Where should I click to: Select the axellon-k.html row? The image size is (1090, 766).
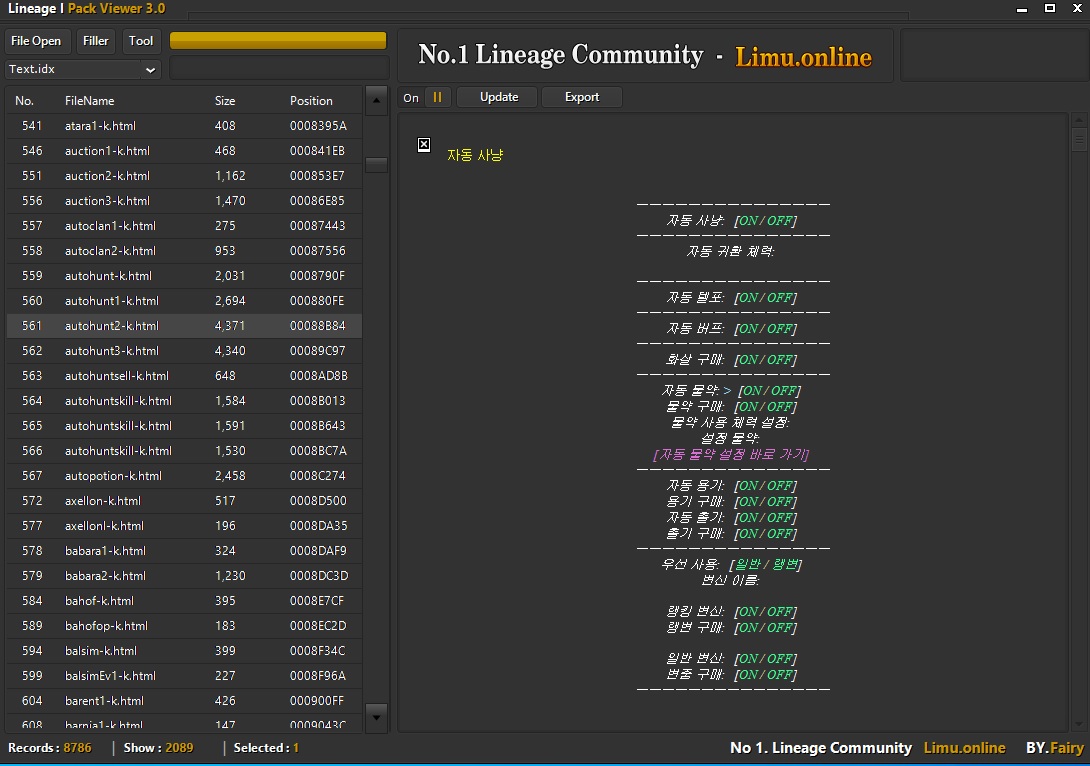click(184, 501)
